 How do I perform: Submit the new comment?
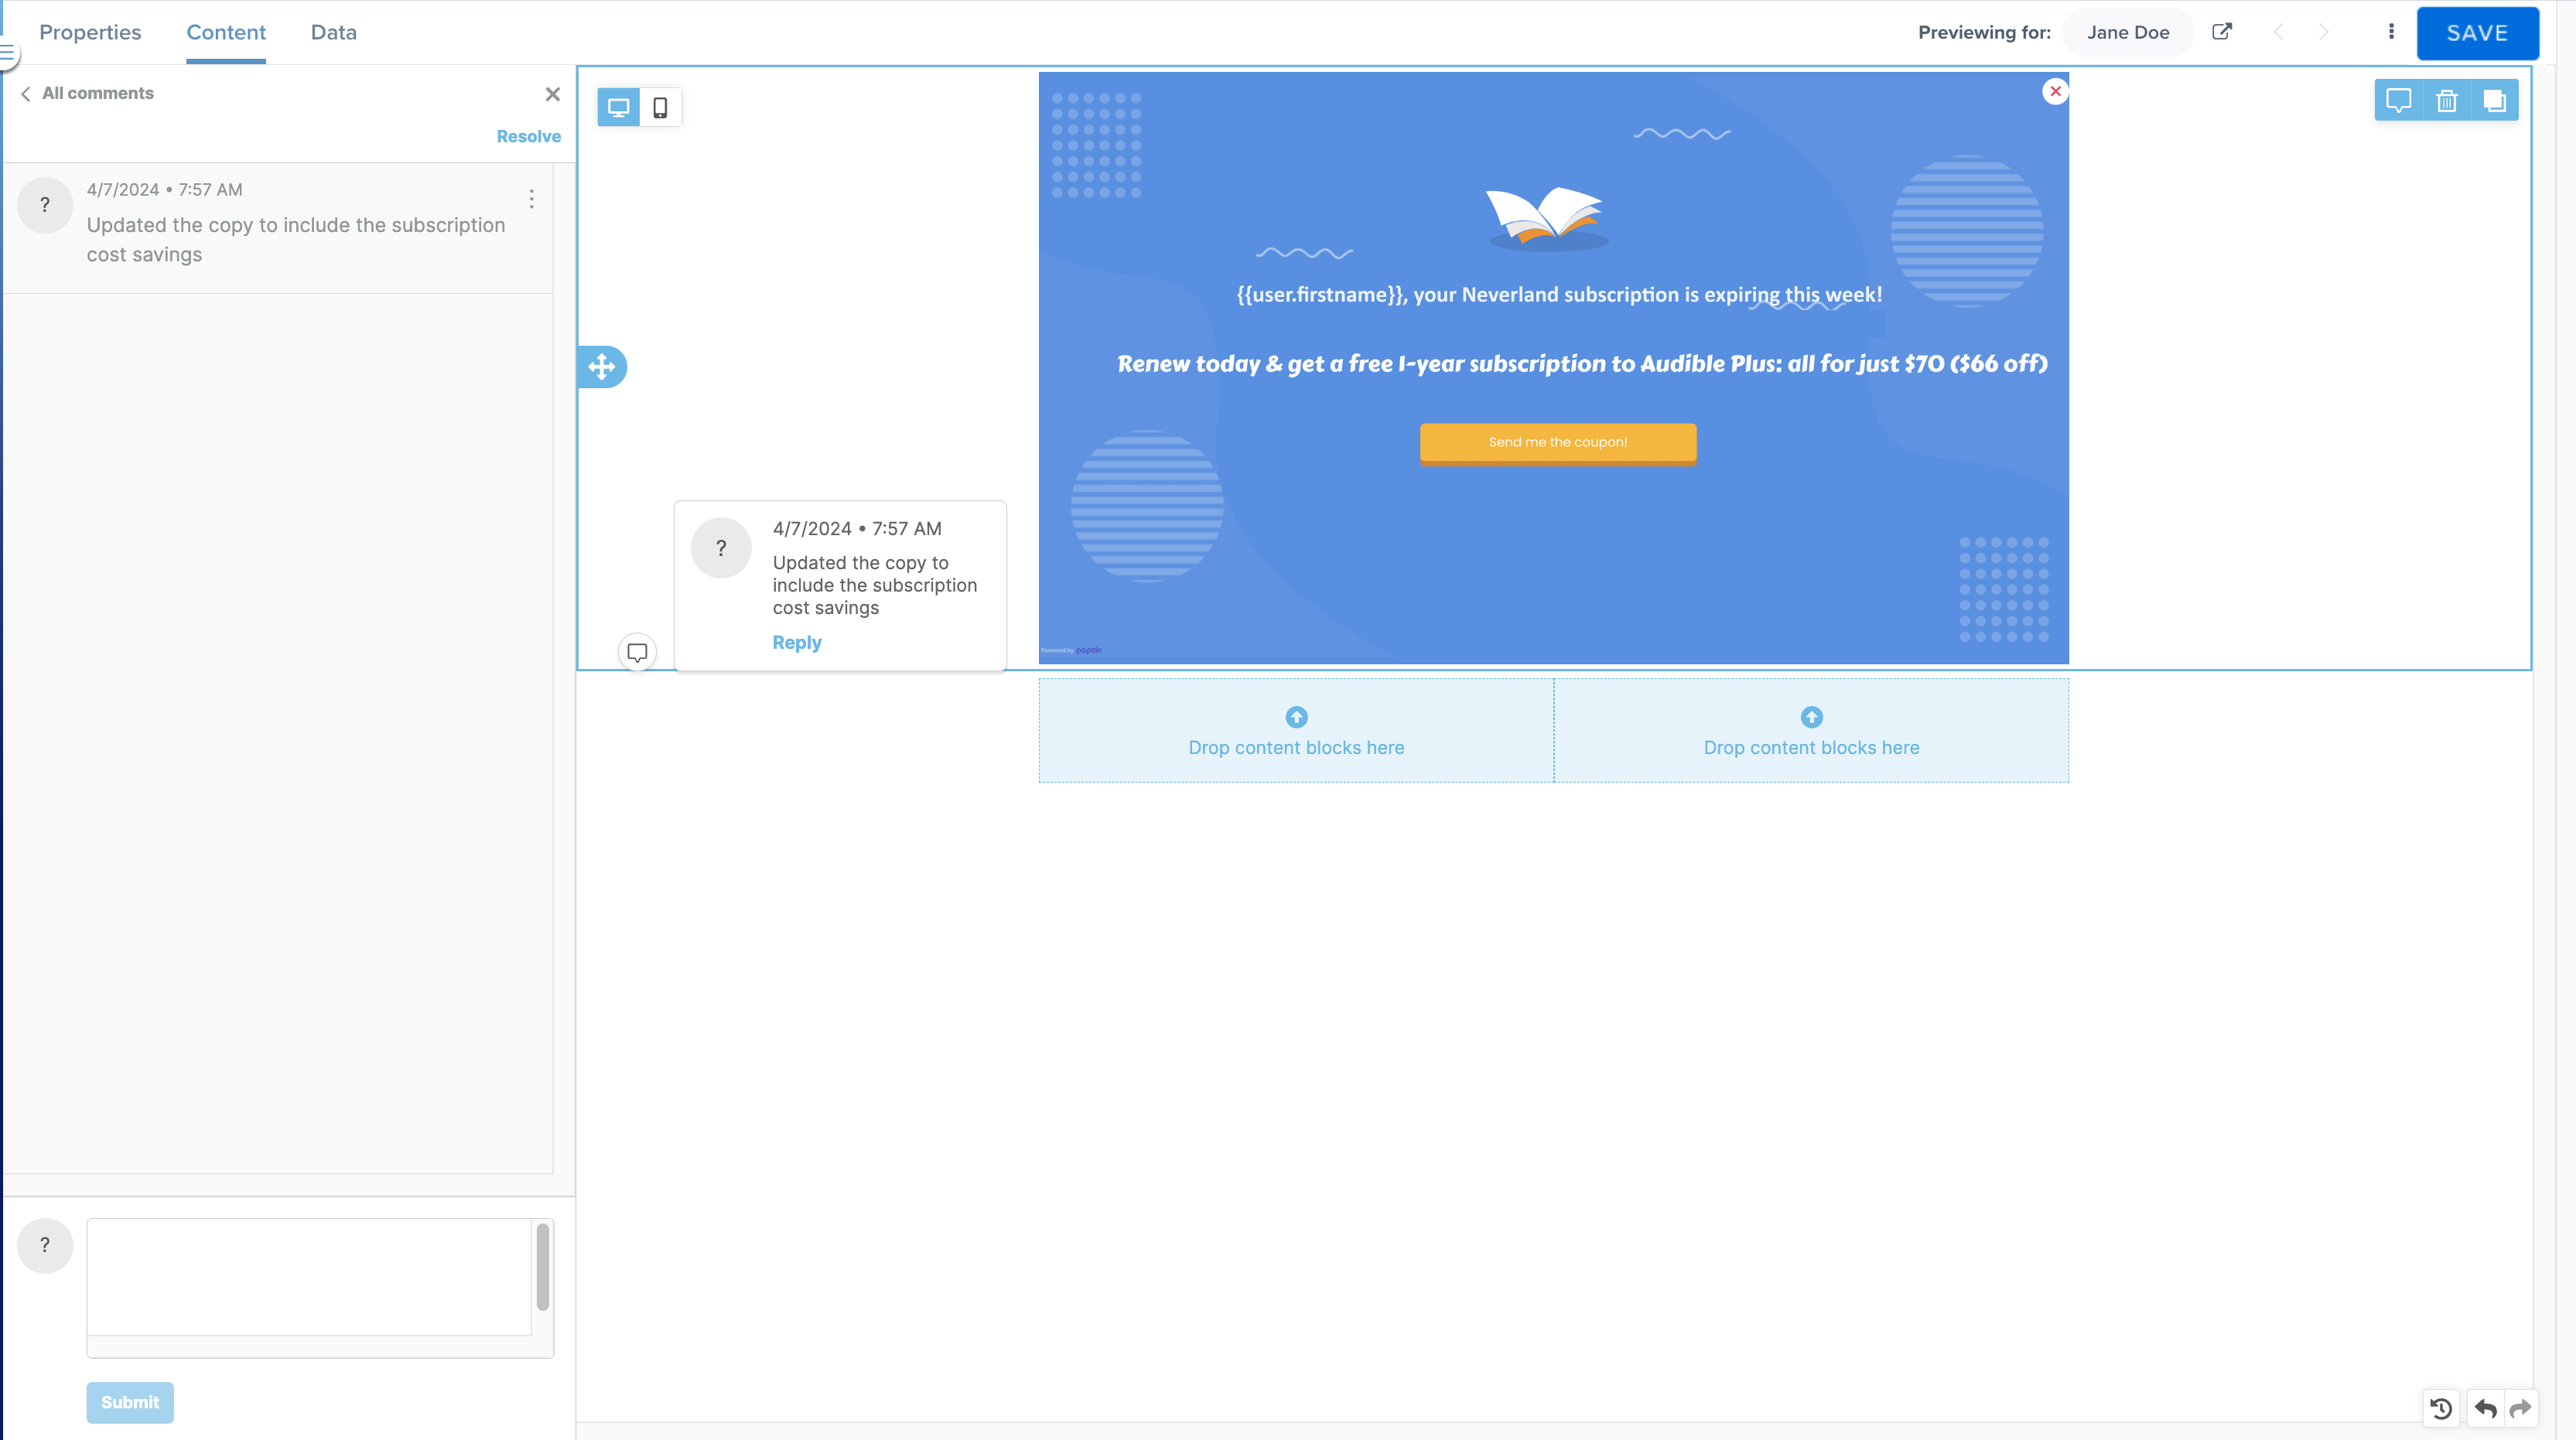130,1402
